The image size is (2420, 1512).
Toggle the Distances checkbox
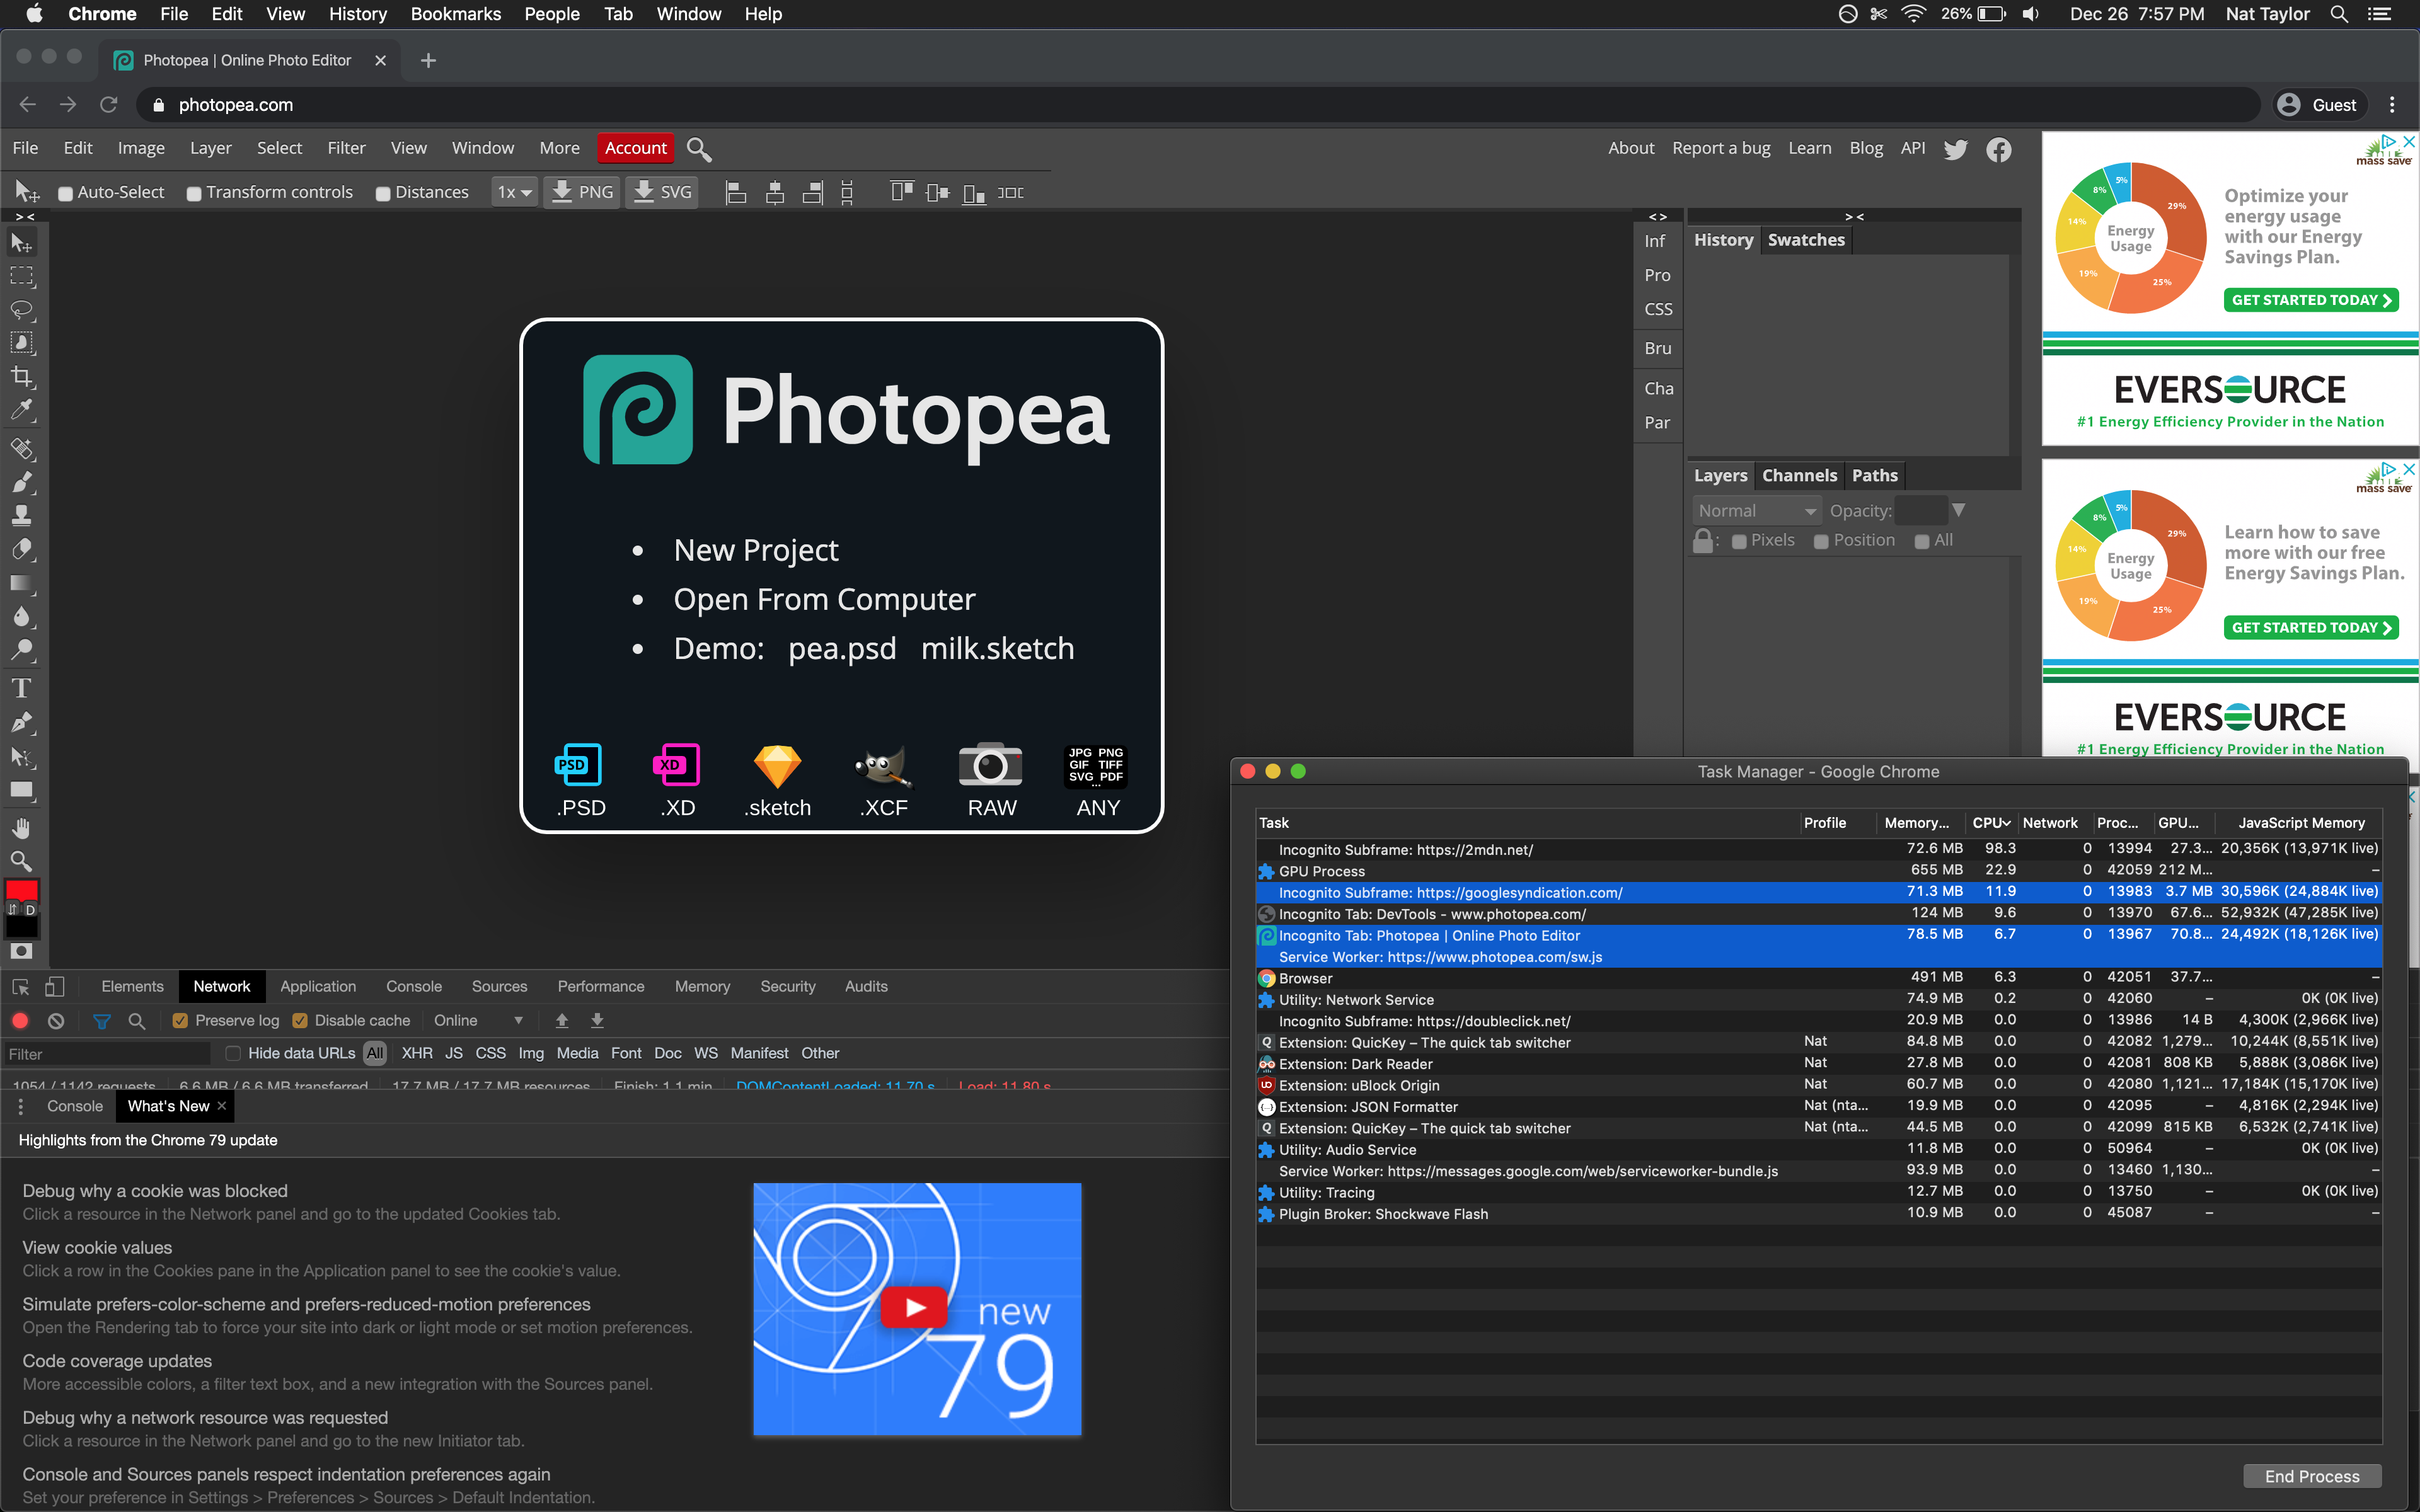[x=383, y=193]
